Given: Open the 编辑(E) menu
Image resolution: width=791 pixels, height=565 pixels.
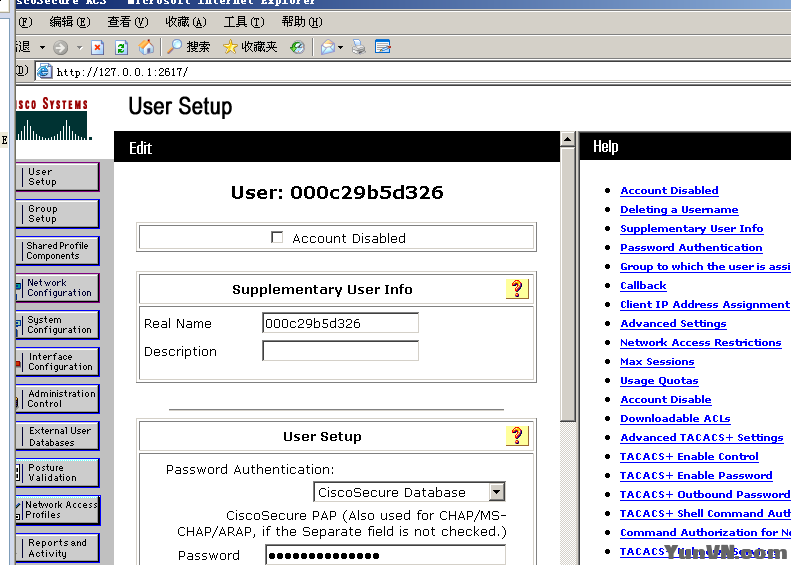Looking at the screenshot, I should pyautogui.click(x=70, y=22).
